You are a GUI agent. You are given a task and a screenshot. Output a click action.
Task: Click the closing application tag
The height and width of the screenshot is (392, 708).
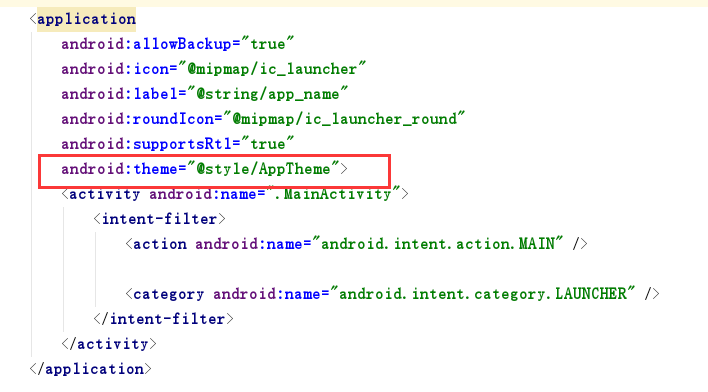[90, 369]
